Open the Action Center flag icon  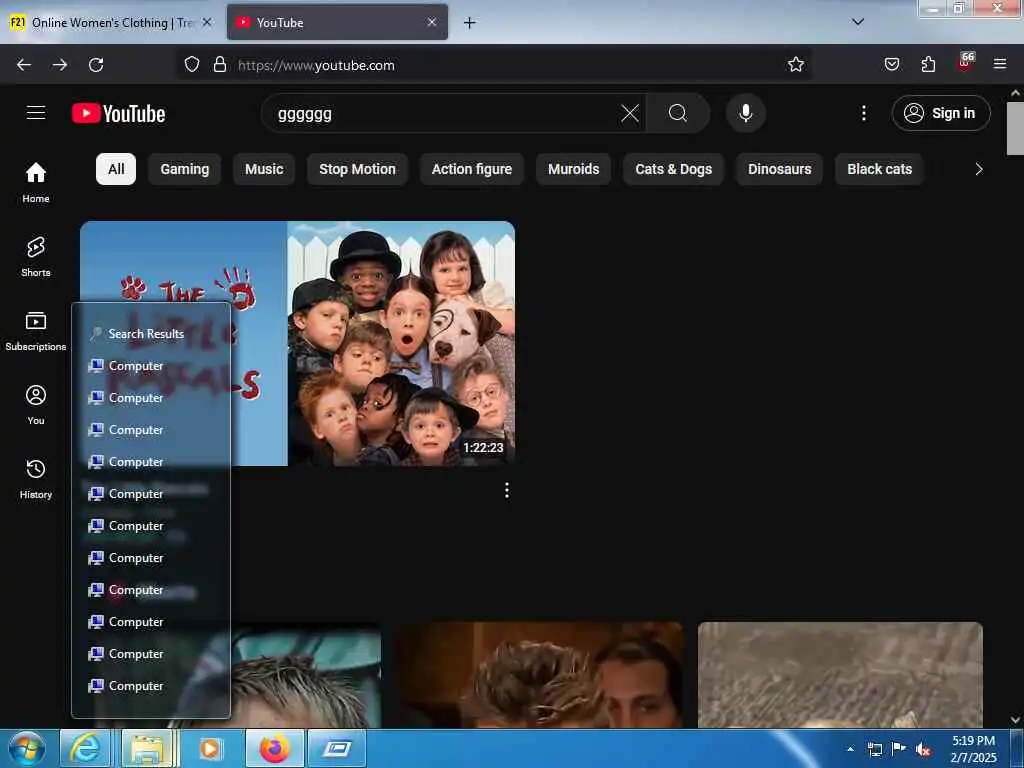pyautogui.click(x=899, y=748)
